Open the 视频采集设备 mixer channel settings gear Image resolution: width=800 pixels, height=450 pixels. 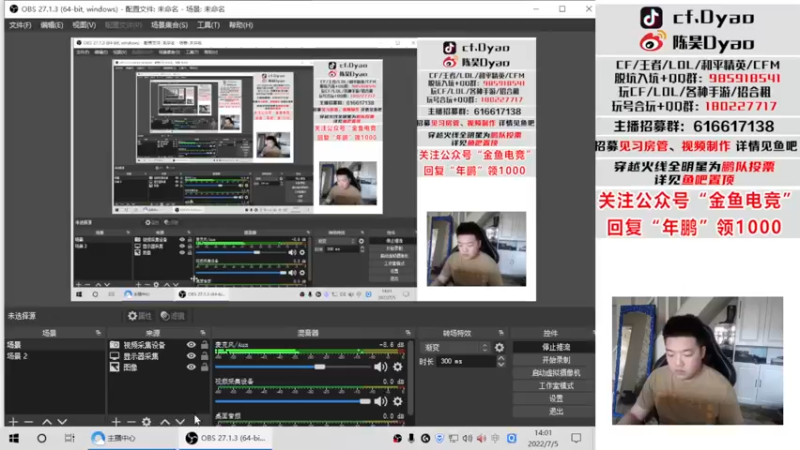397,402
